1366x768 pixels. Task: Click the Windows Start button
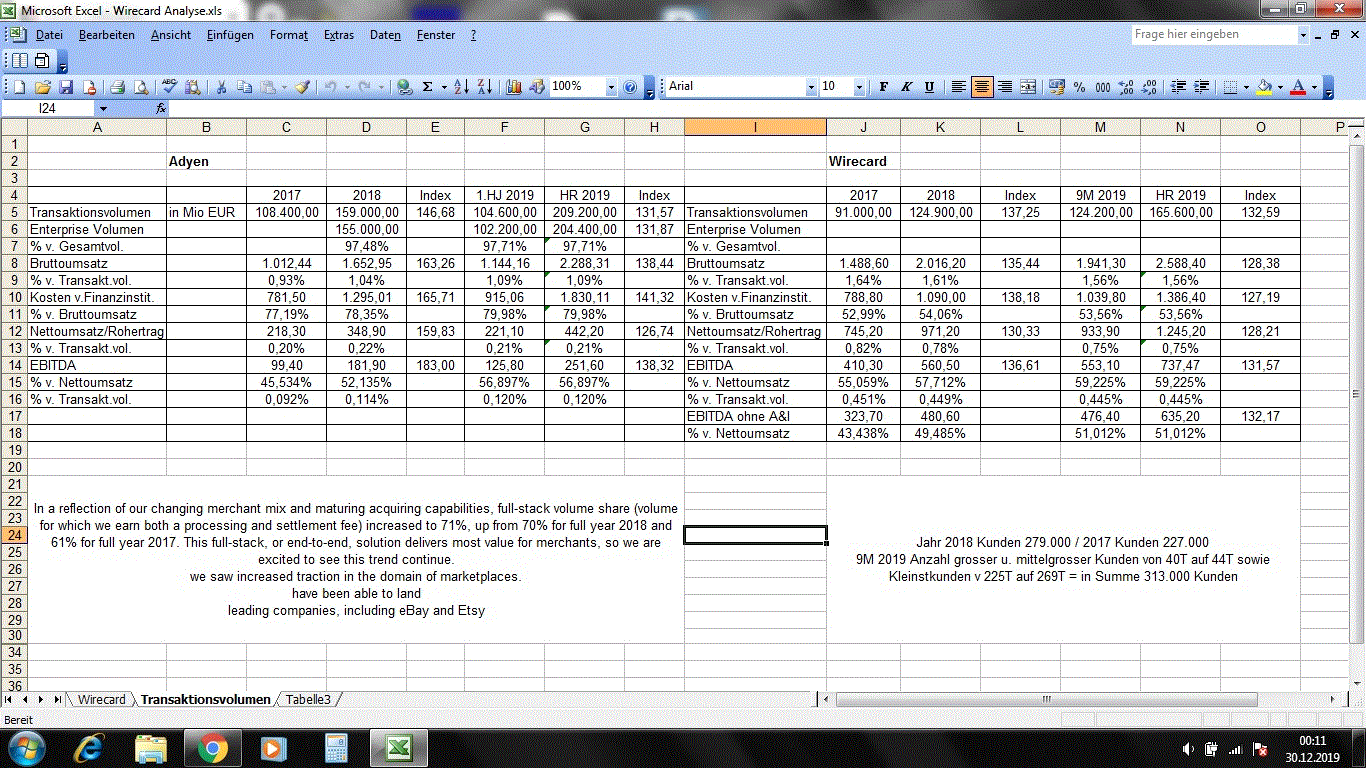pyautogui.click(x=27, y=748)
